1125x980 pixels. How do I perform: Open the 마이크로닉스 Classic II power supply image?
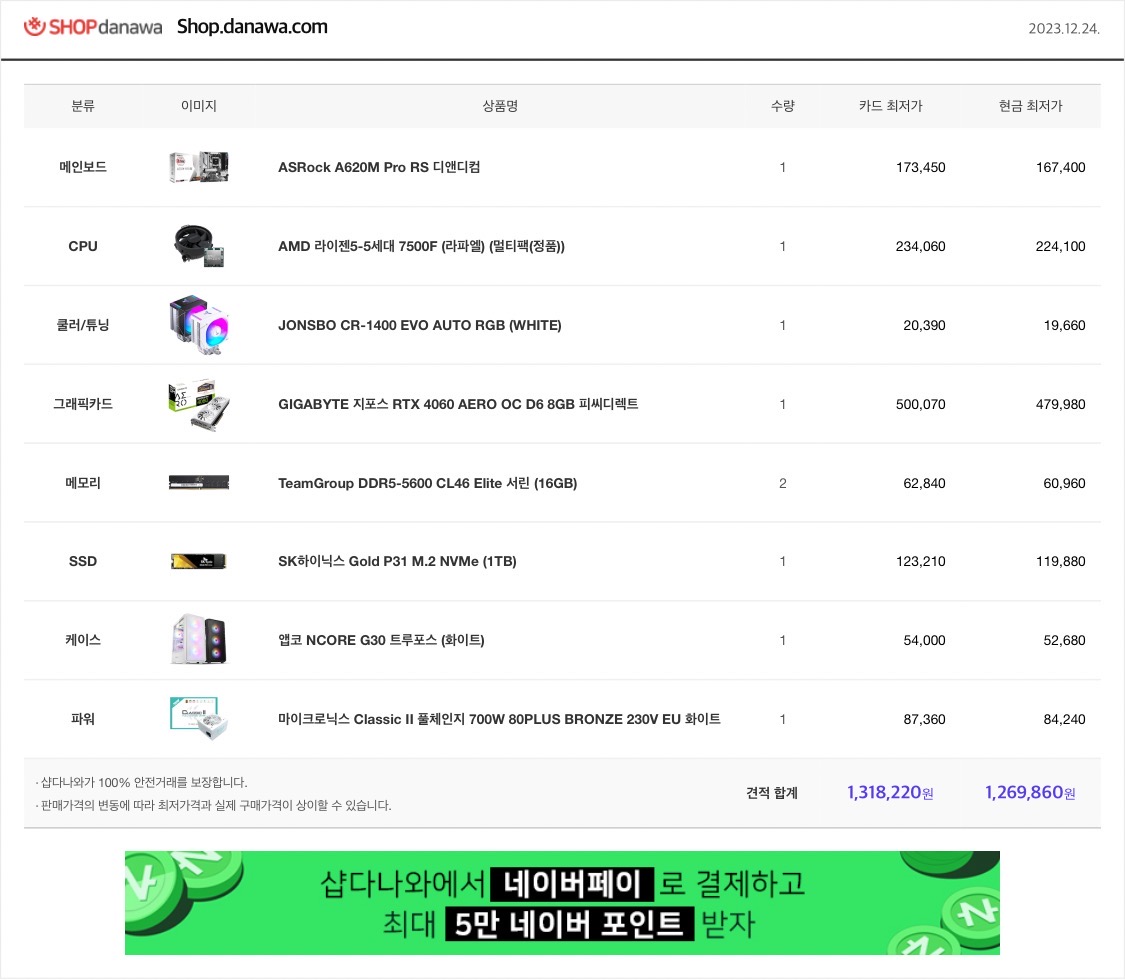point(199,718)
